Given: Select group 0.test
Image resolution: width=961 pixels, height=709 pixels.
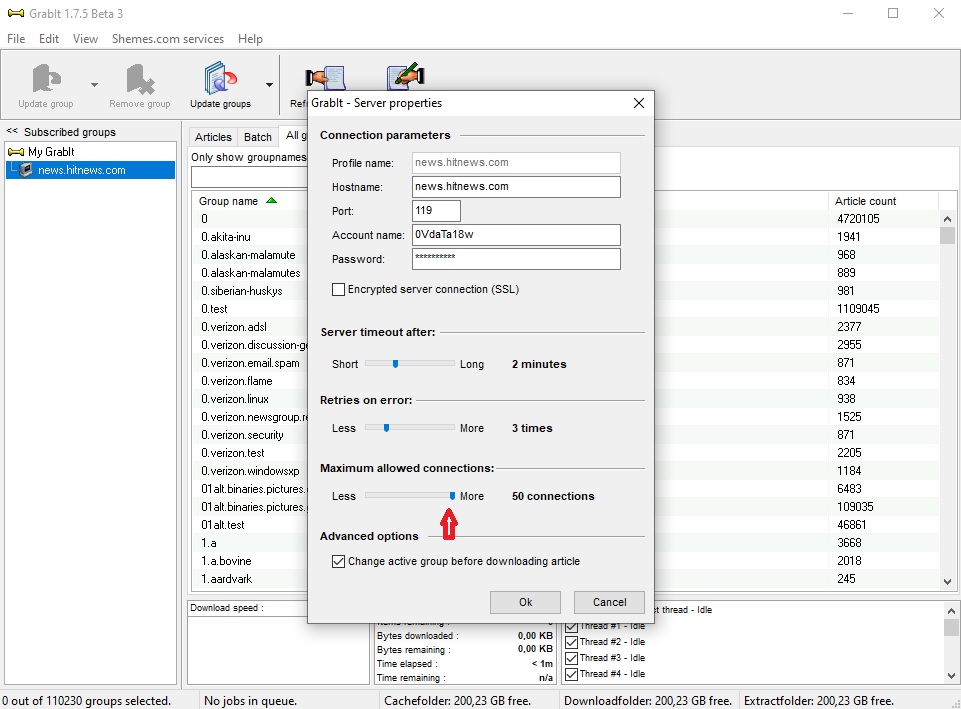Looking at the screenshot, I should pos(214,309).
